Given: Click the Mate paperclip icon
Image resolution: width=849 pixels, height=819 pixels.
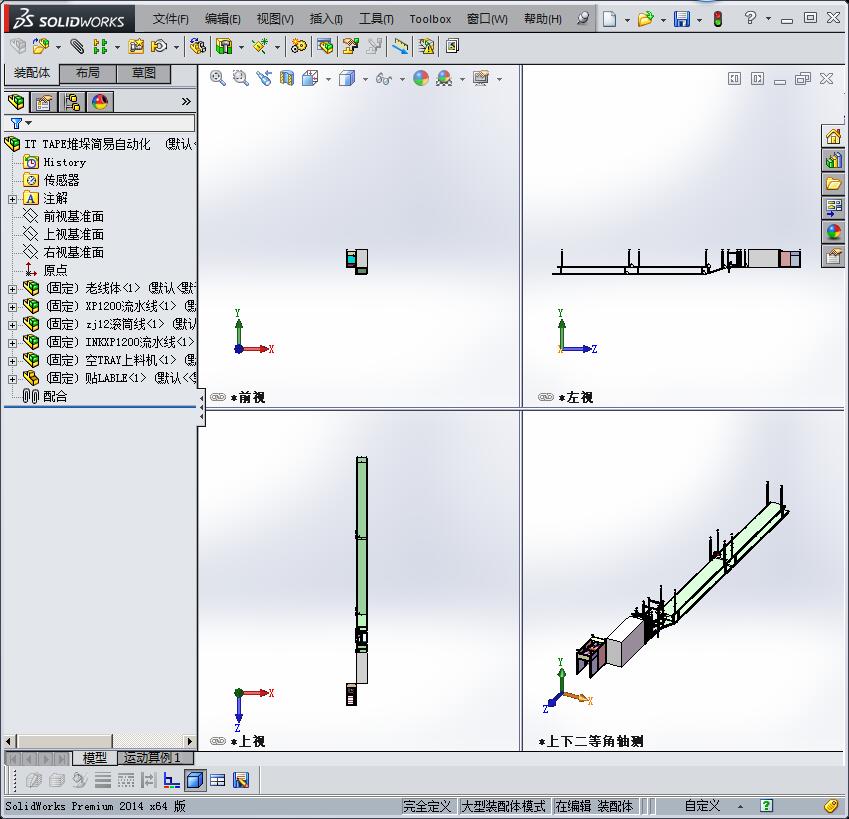Looking at the screenshot, I should 77,47.
